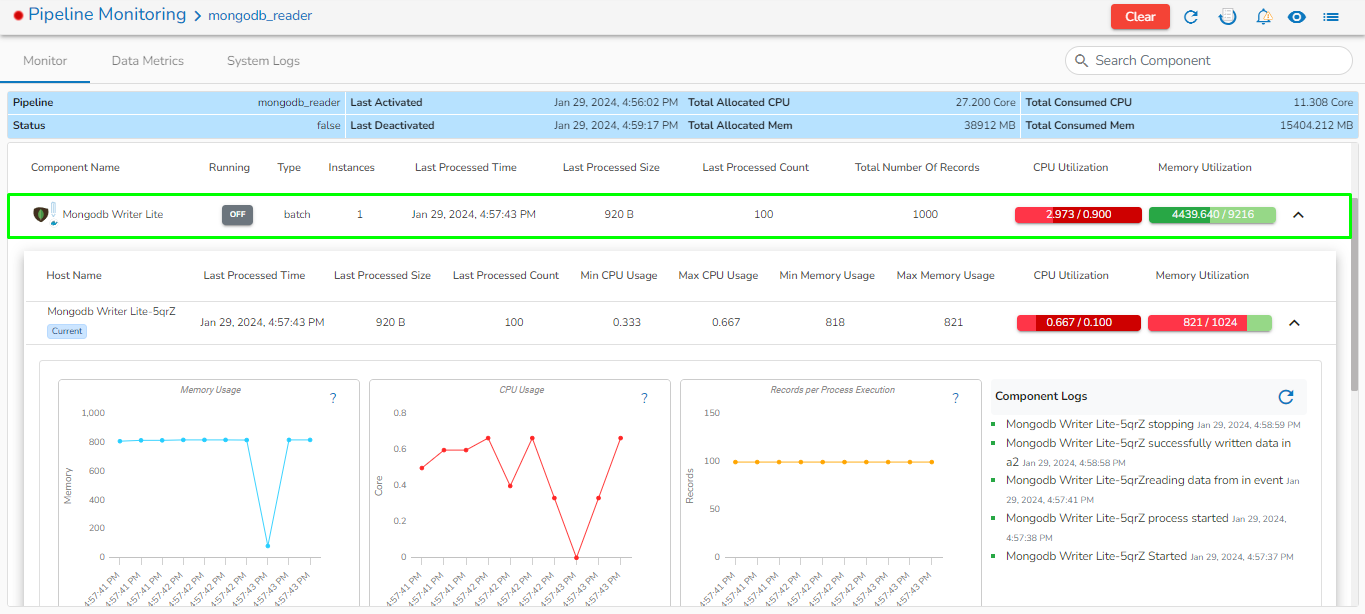Collapse the Mongodb Writer Lite-5qrZ host details
Viewport: 1365px width, 614px height.
1294,323
